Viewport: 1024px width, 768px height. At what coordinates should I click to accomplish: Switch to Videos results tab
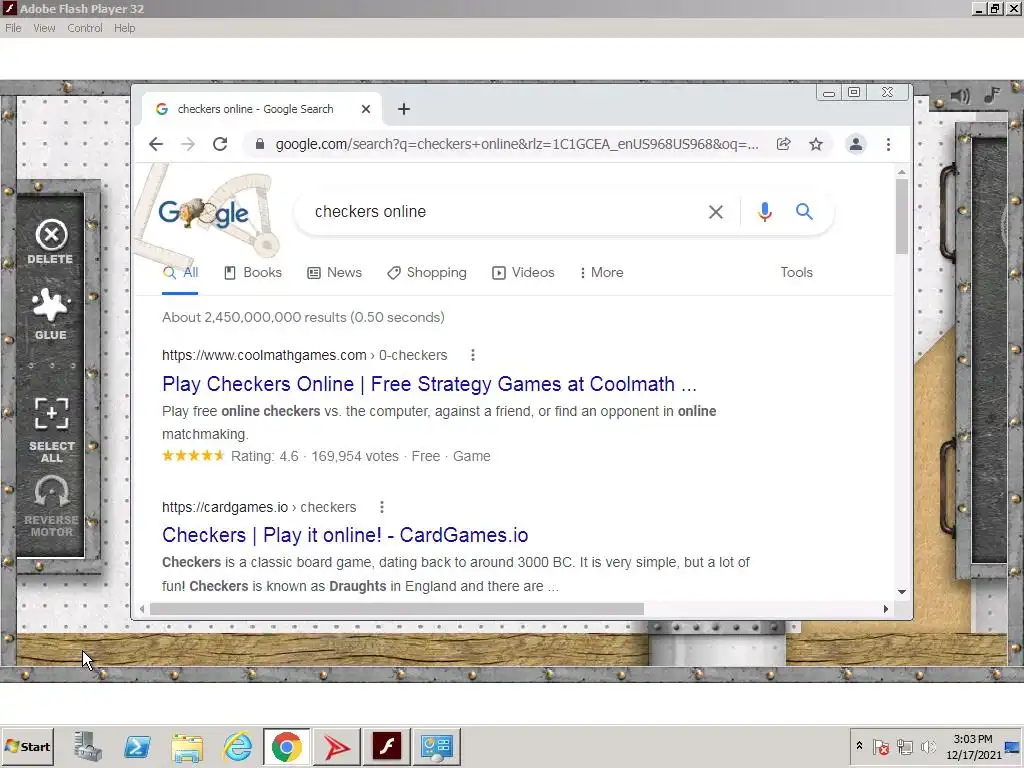[523, 273]
